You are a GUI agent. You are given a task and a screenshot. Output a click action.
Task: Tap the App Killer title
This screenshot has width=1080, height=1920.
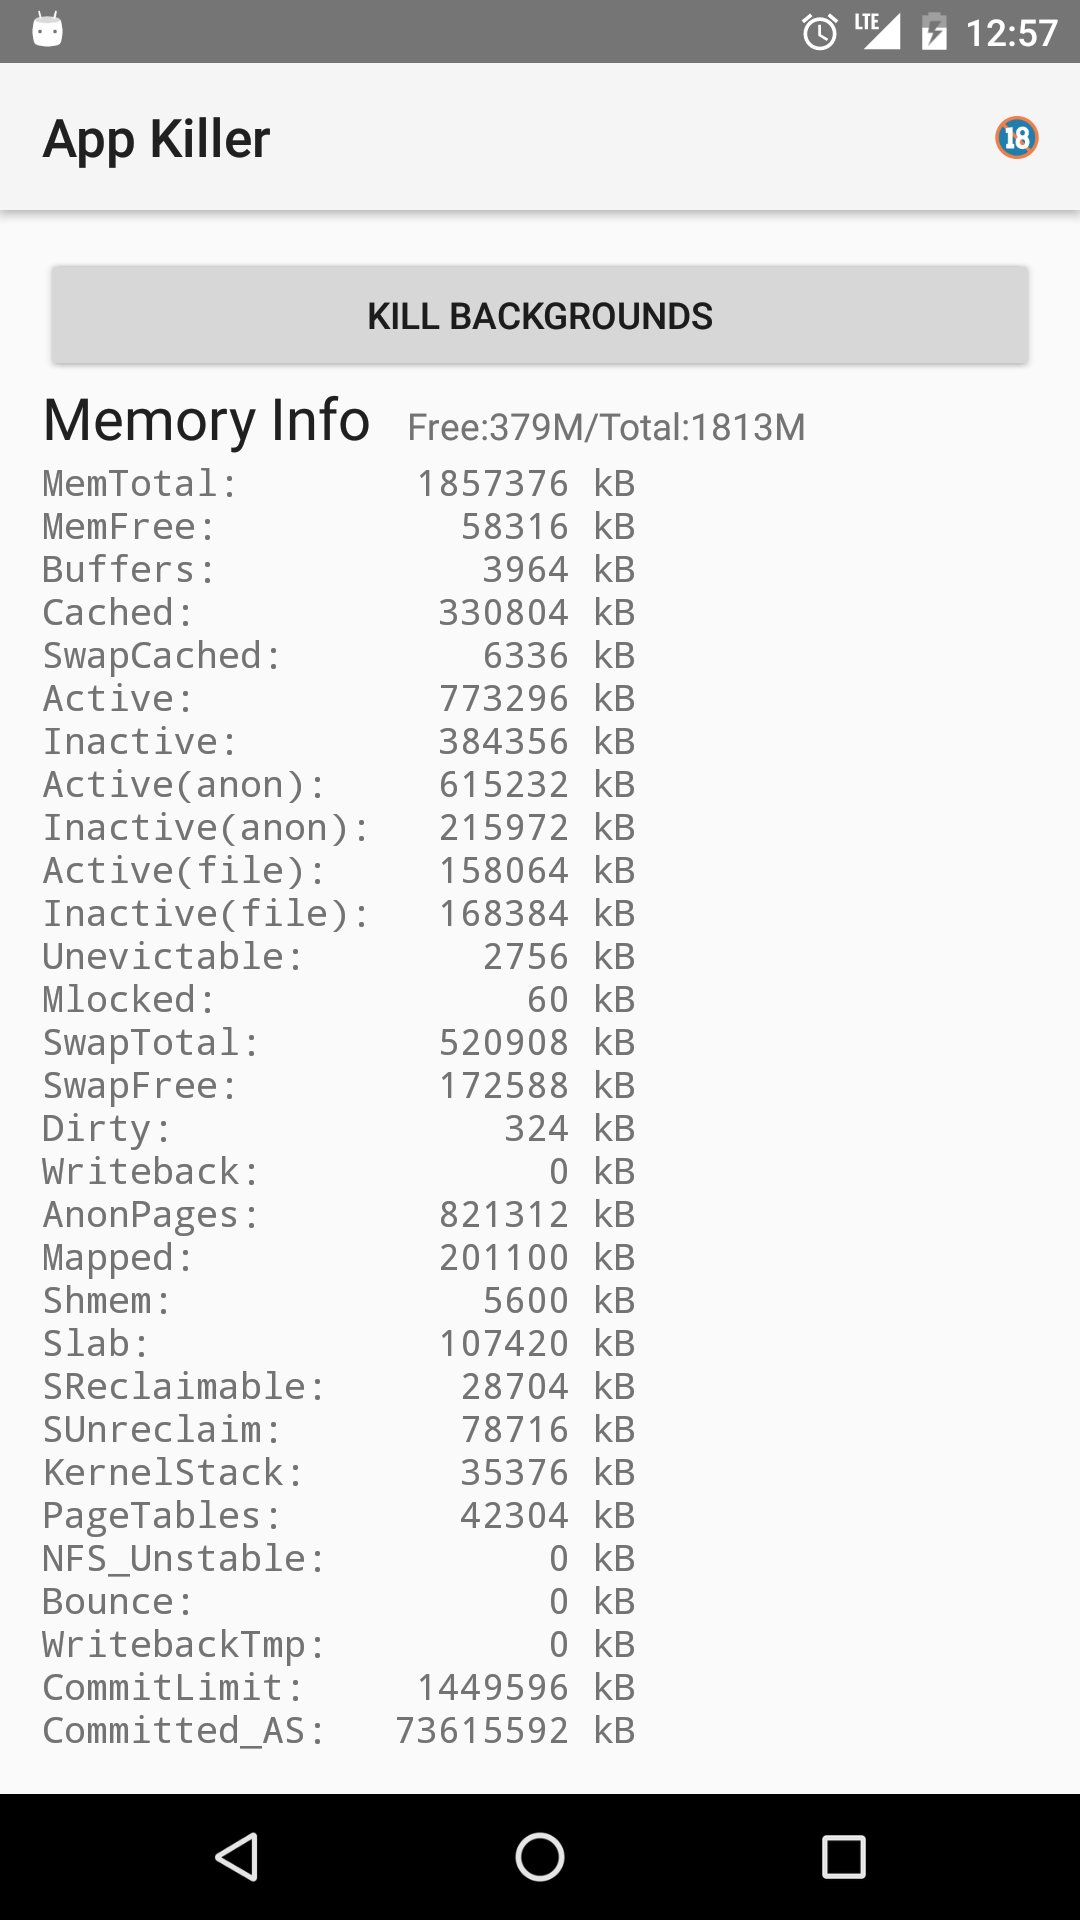(x=157, y=139)
